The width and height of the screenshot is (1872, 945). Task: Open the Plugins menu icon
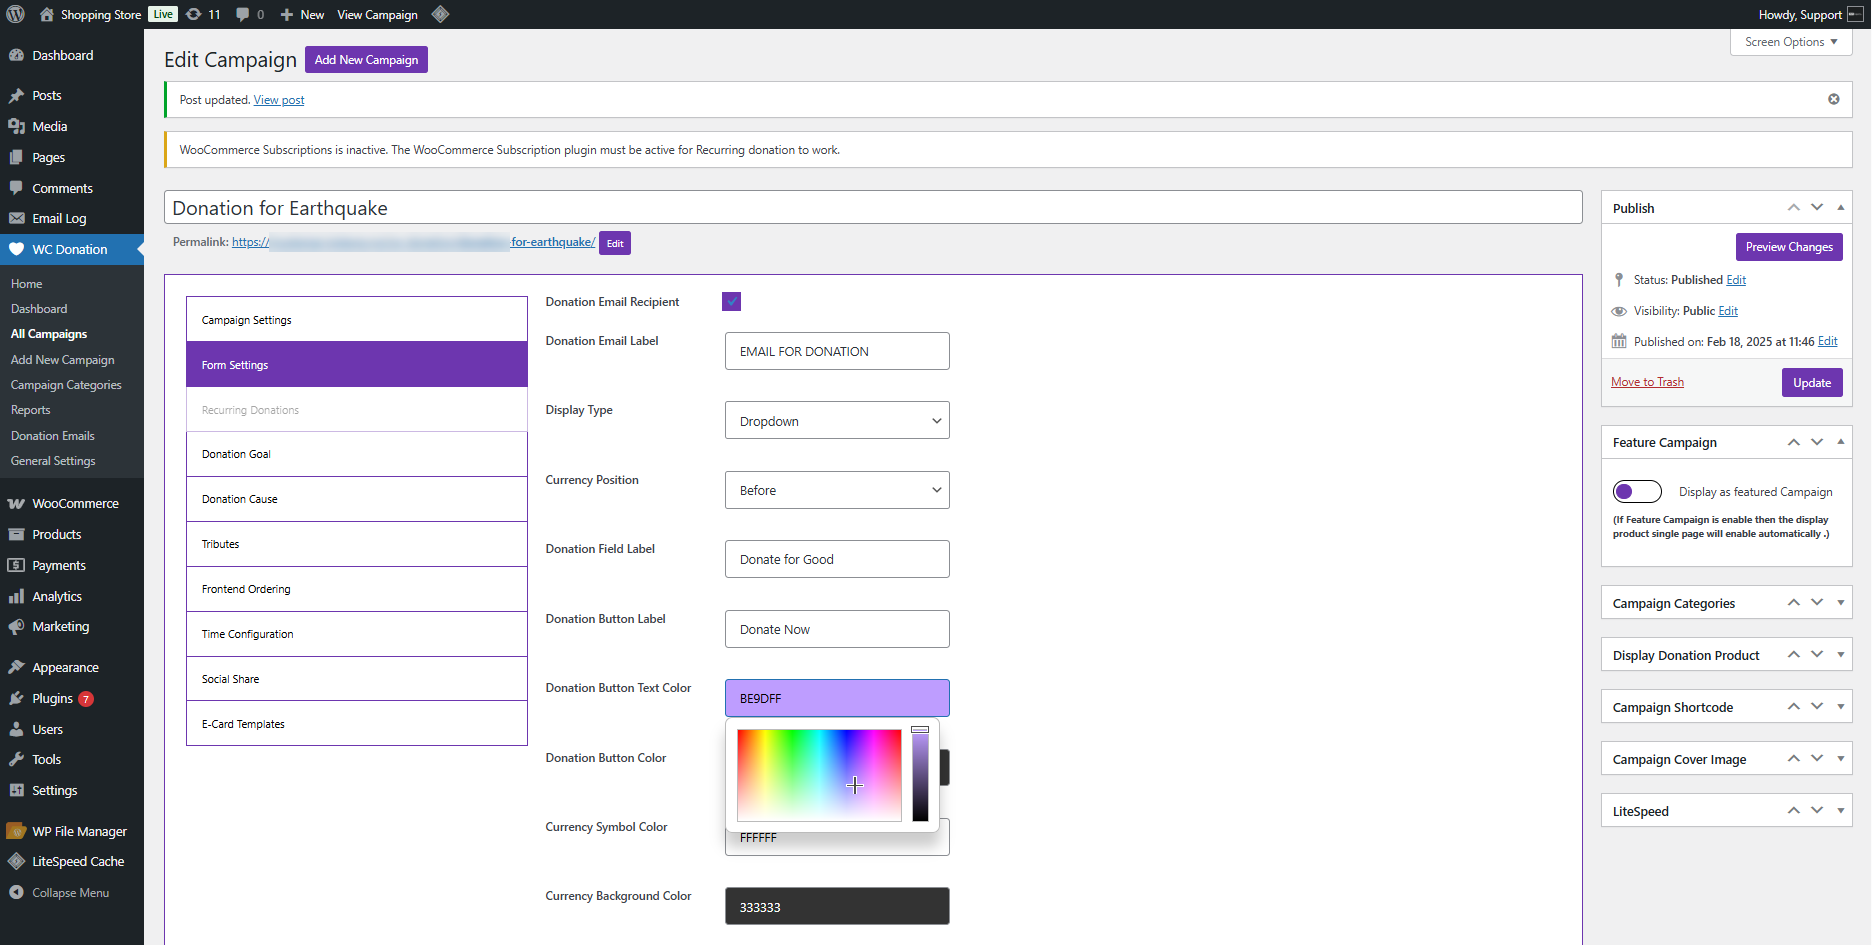point(16,698)
